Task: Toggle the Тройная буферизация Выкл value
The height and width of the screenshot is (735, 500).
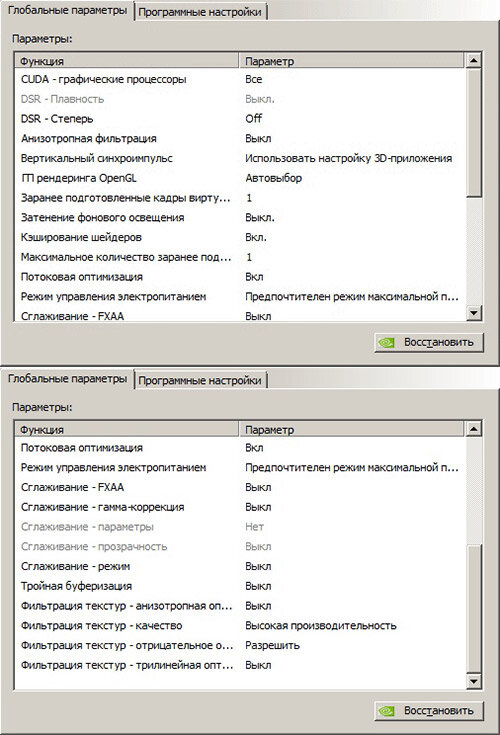Action: click(x=258, y=586)
